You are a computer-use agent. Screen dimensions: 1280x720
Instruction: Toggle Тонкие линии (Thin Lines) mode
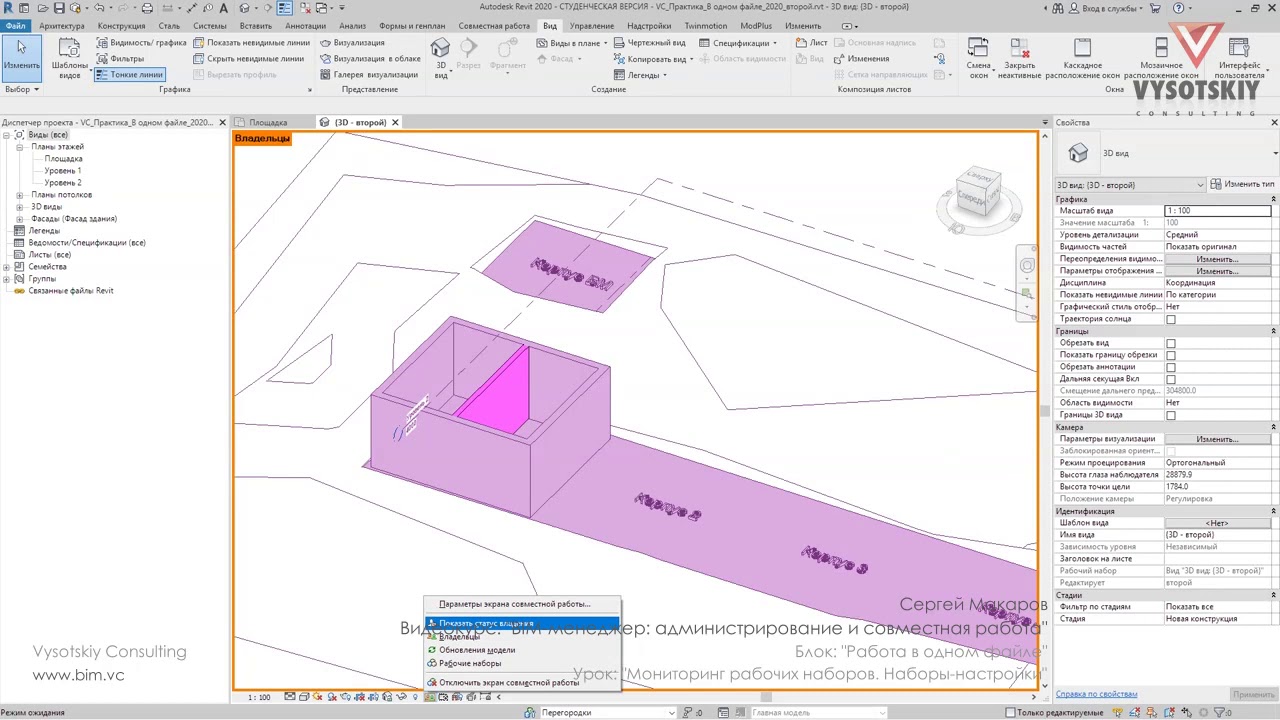point(129,75)
